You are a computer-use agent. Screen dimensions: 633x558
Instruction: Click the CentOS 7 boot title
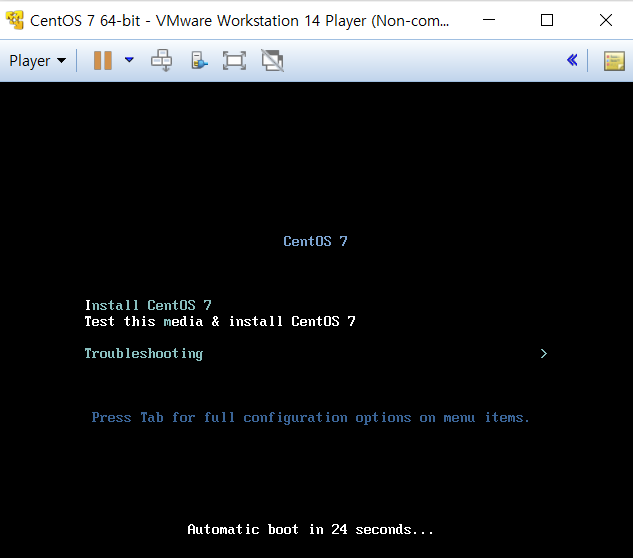point(315,241)
